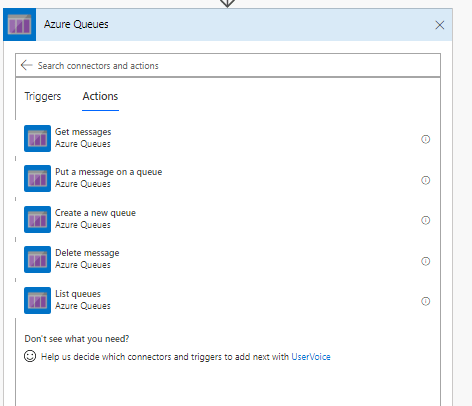The width and height of the screenshot is (472, 406).
Task: Choose the Delete message action text
Action: [x=87, y=253]
